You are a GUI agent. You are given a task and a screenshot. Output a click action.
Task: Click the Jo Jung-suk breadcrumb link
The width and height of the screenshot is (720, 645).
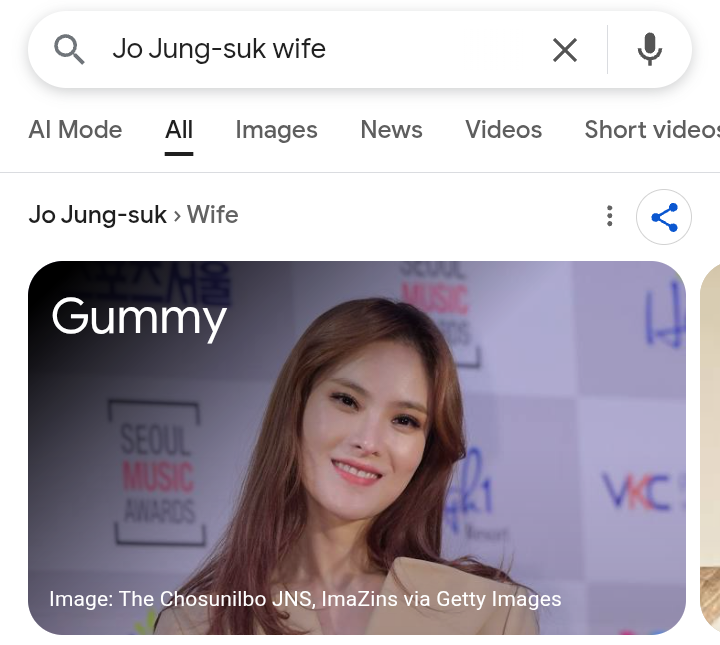click(97, 215)
